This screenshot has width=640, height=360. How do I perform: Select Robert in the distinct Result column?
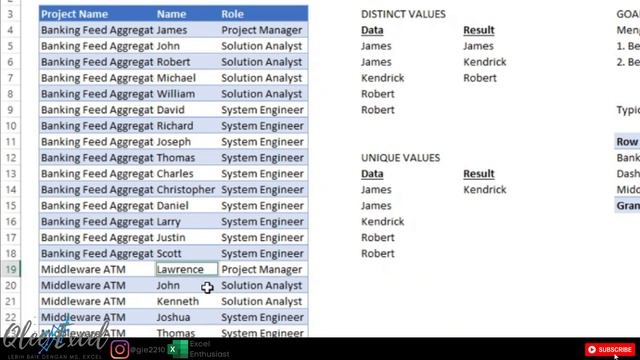[x=480, y=78]
